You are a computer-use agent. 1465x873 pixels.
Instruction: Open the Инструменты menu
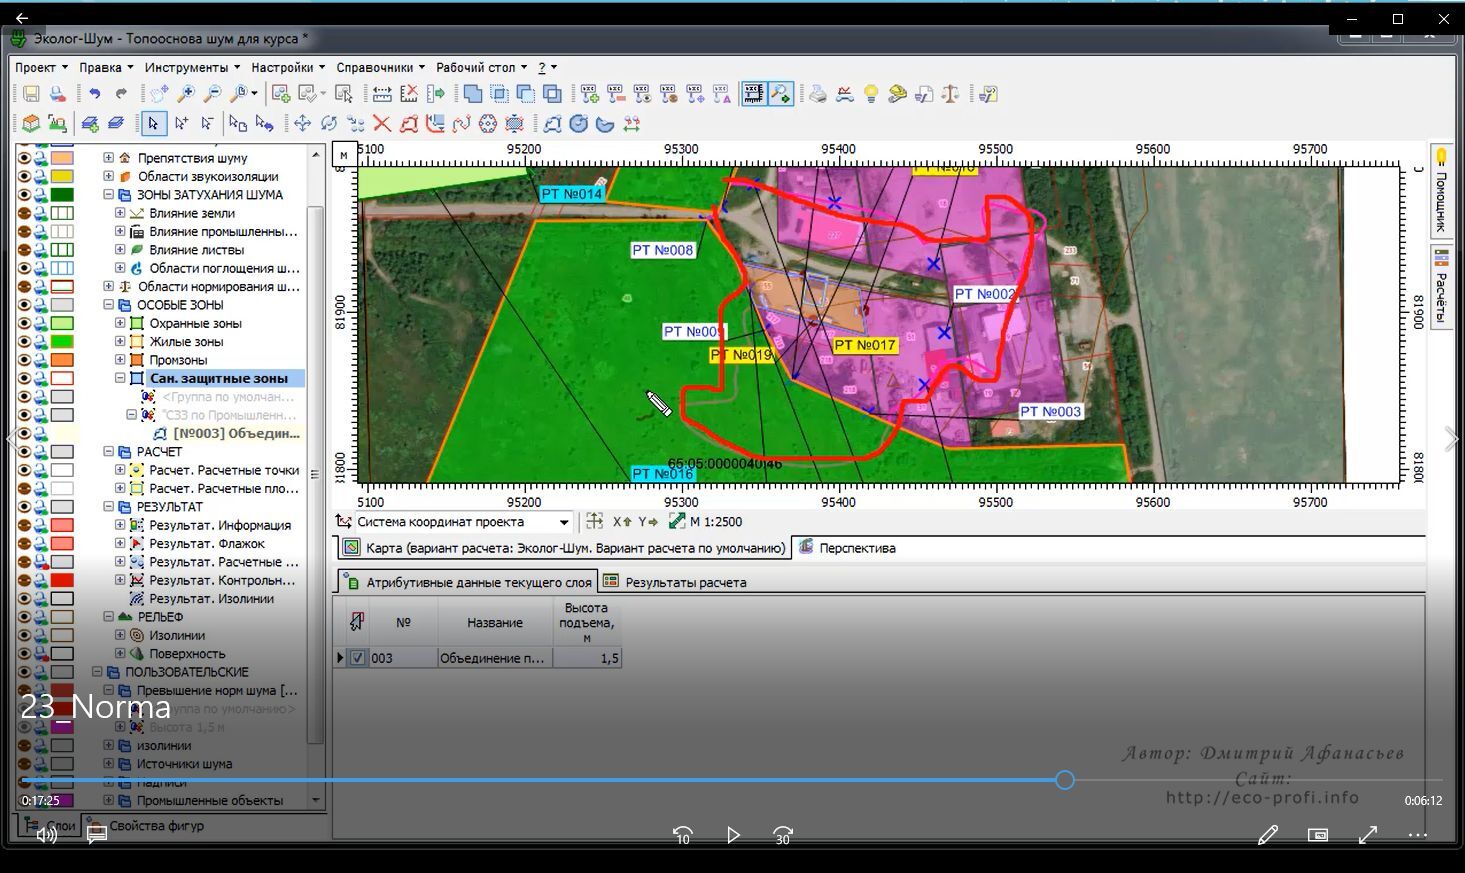(186, 67)
